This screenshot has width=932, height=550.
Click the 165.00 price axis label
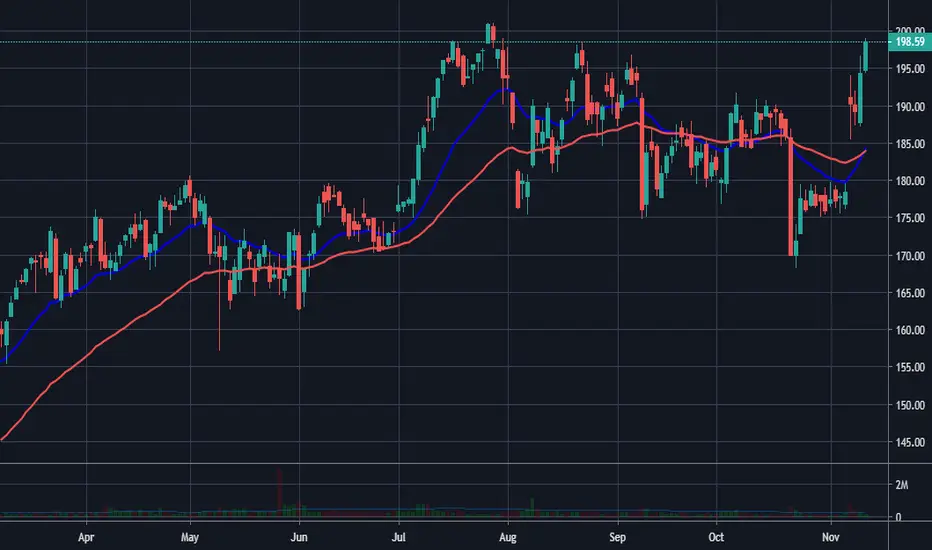910,293
